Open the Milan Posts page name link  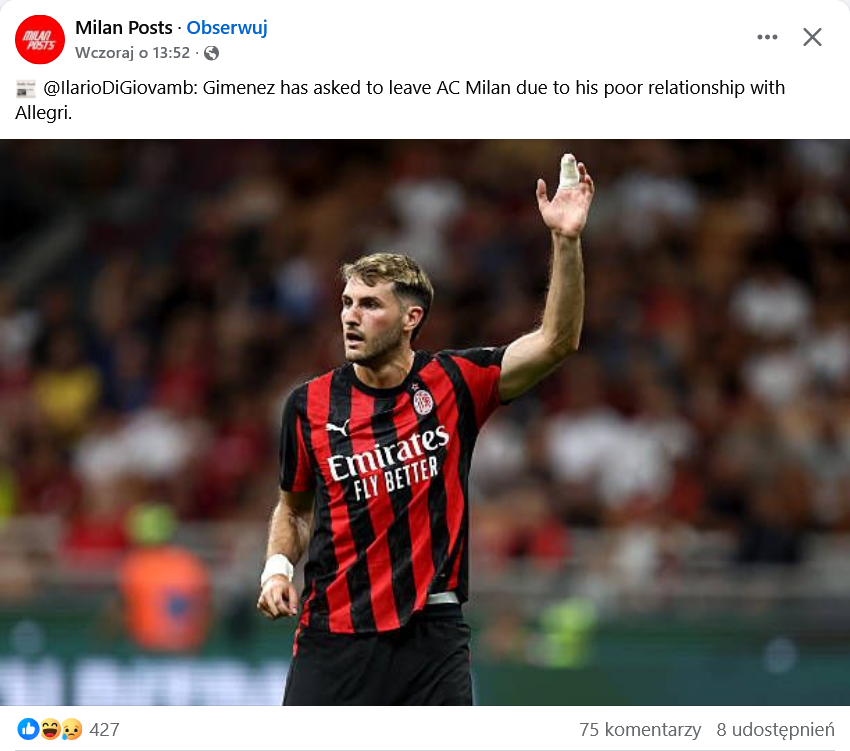124,28
